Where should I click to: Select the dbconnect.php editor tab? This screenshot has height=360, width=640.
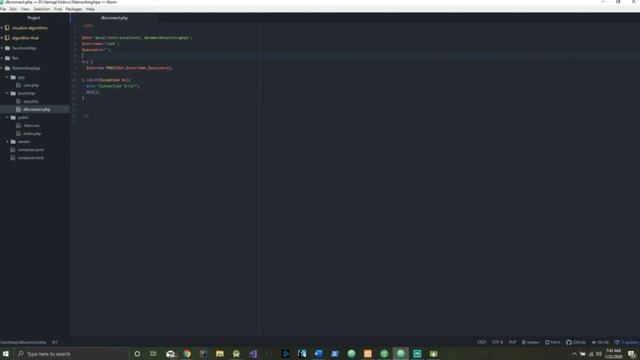point(114,18)
